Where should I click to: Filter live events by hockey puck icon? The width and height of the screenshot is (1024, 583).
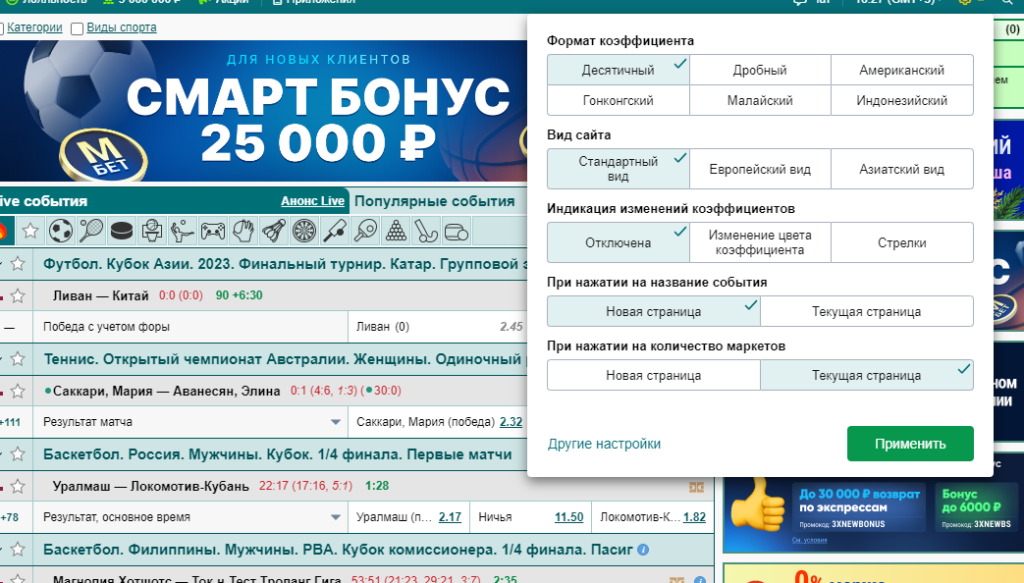coord(121,231)
